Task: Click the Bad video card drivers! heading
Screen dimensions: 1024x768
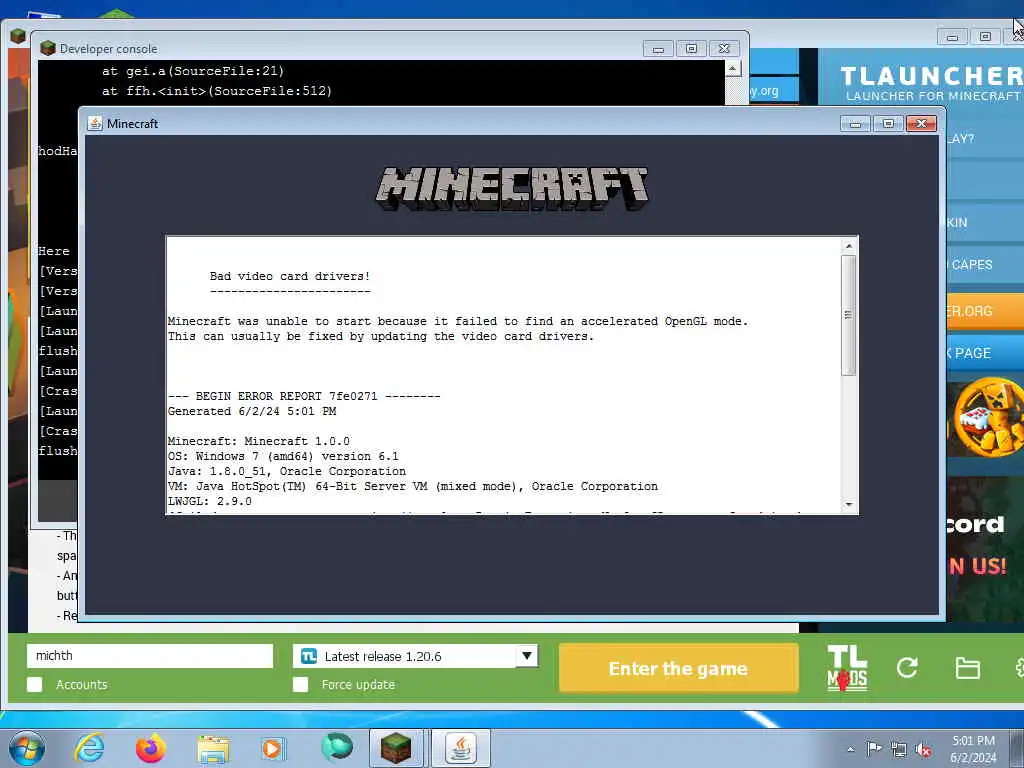Action: pyautogui.click(x=290, y=276)
